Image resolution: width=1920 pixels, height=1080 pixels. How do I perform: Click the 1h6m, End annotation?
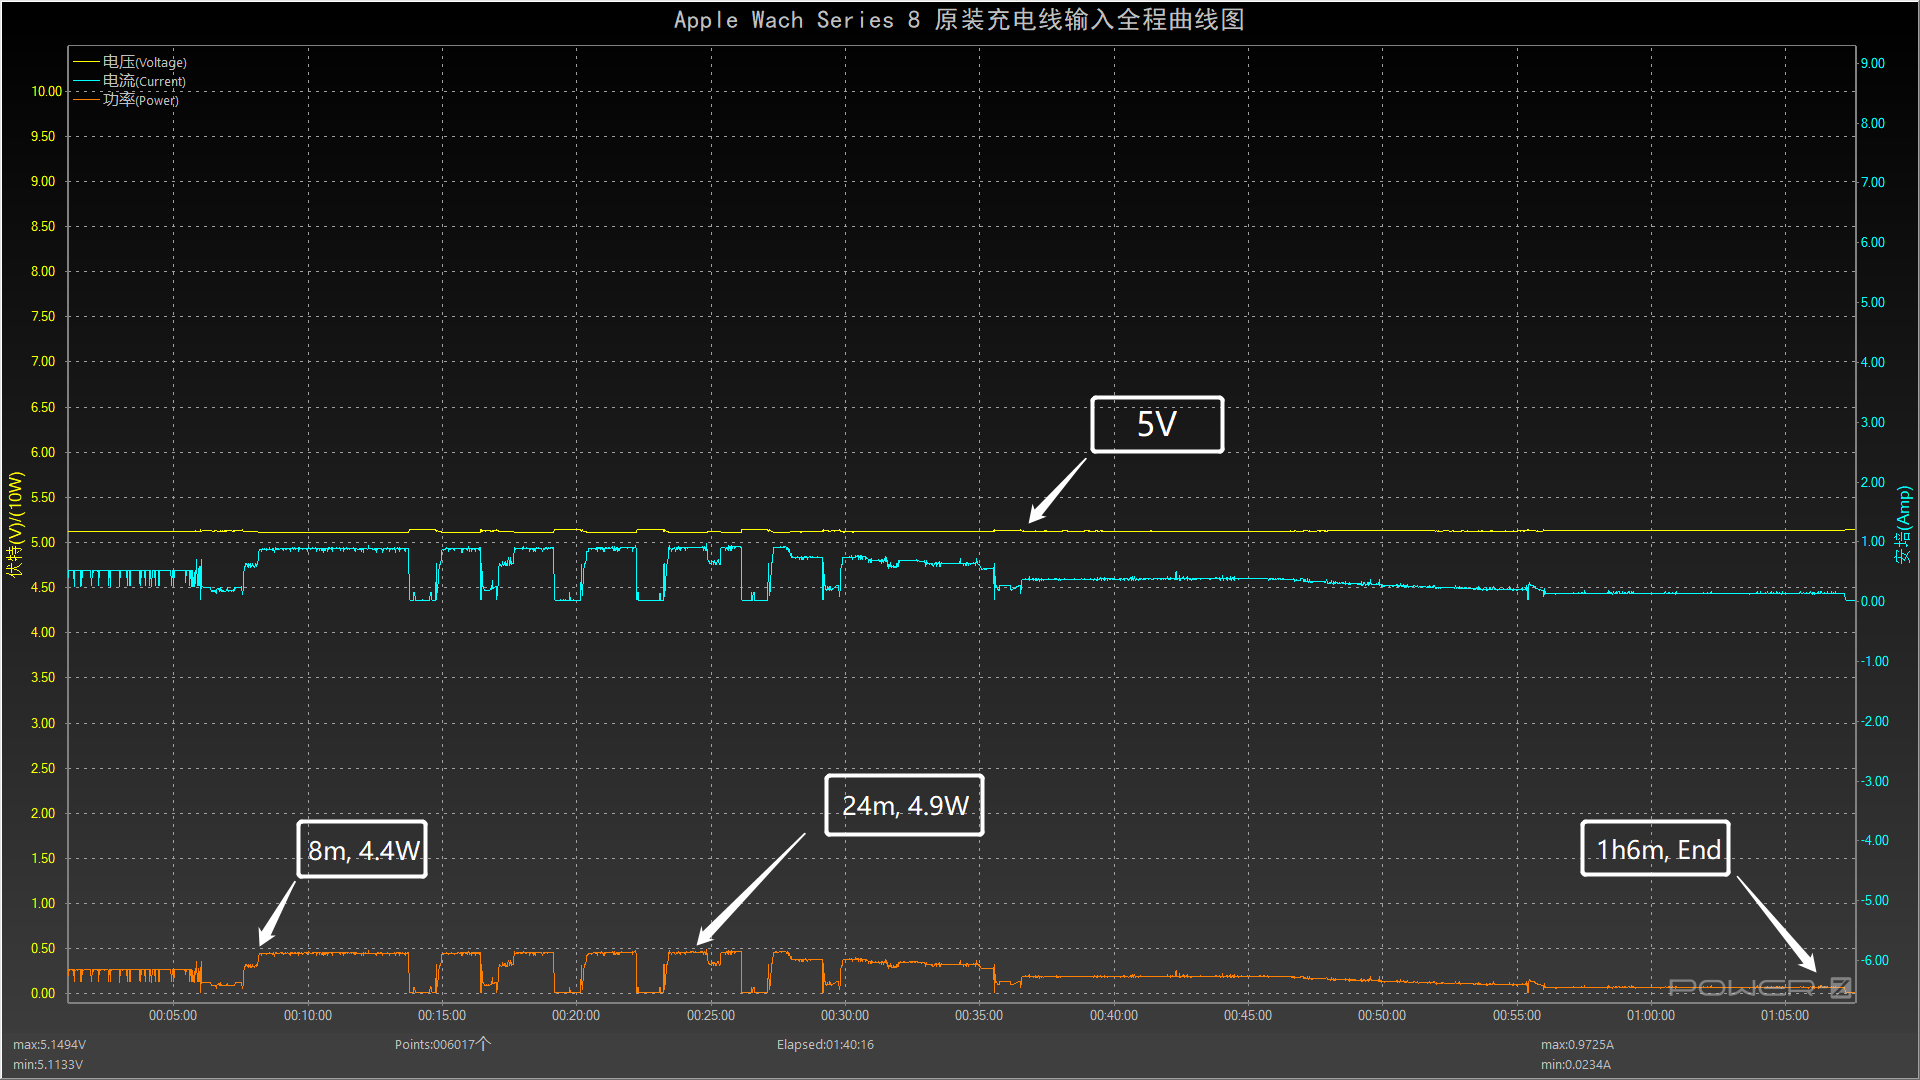1656,849
